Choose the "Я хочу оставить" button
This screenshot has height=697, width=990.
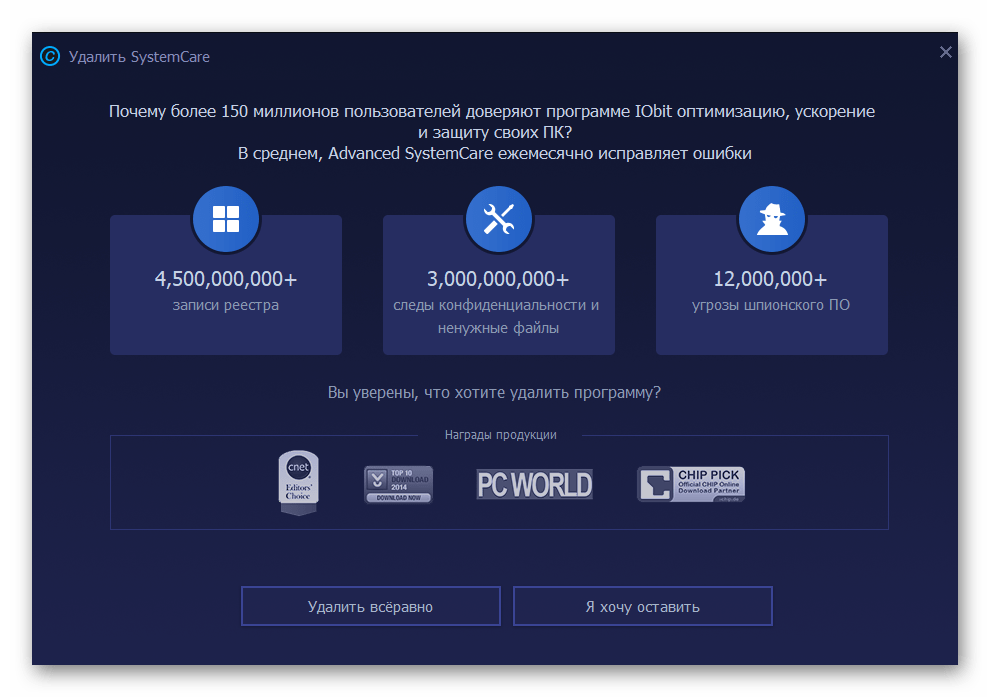click(642, 606)
